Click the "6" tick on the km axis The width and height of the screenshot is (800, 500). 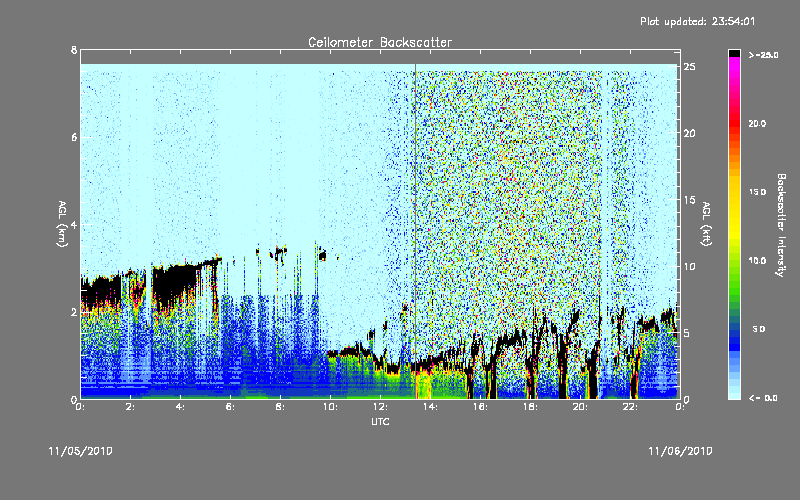[74, 137]
